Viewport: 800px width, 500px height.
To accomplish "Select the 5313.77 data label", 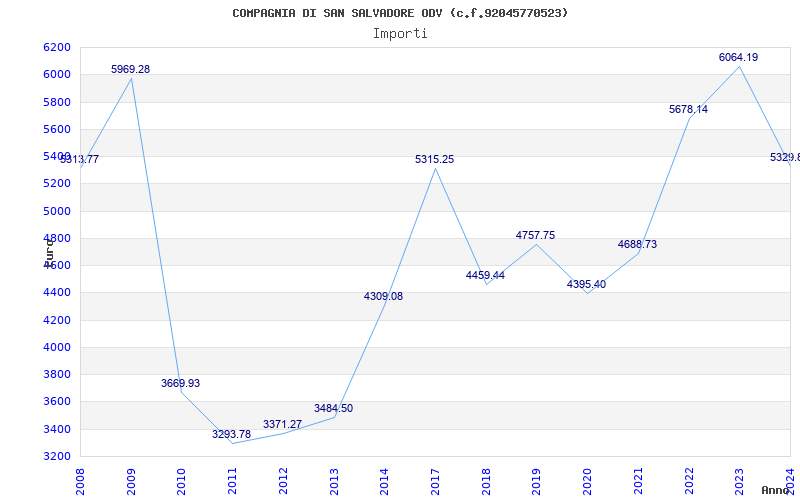I will (80, 160).
